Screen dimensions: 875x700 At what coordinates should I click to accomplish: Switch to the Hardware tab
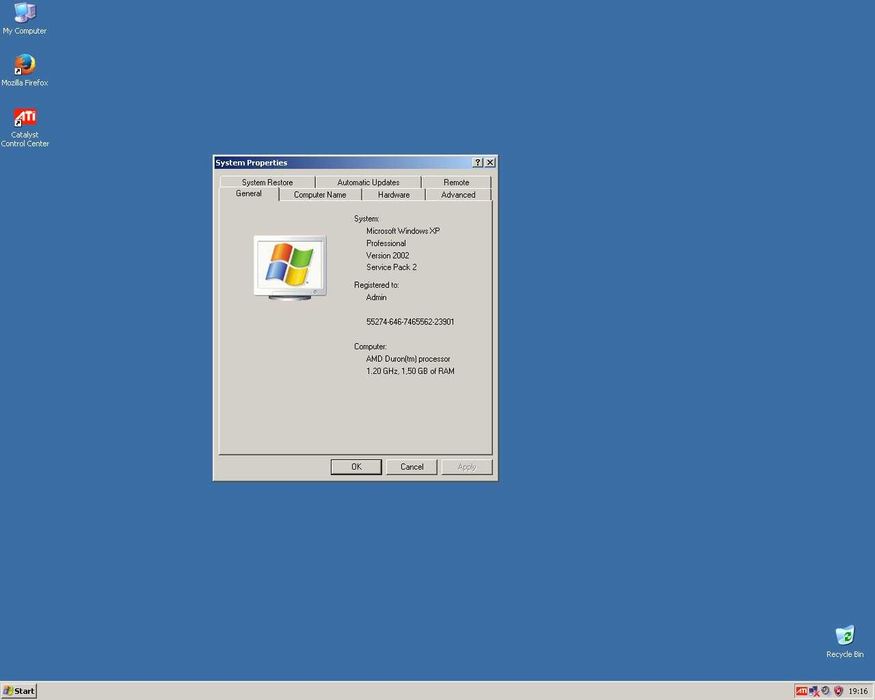tap(393, 195)
